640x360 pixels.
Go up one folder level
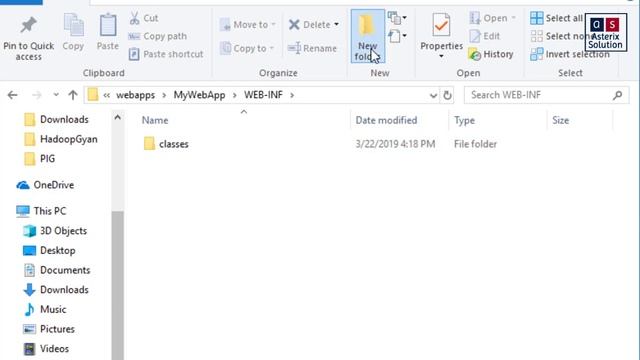73,95
